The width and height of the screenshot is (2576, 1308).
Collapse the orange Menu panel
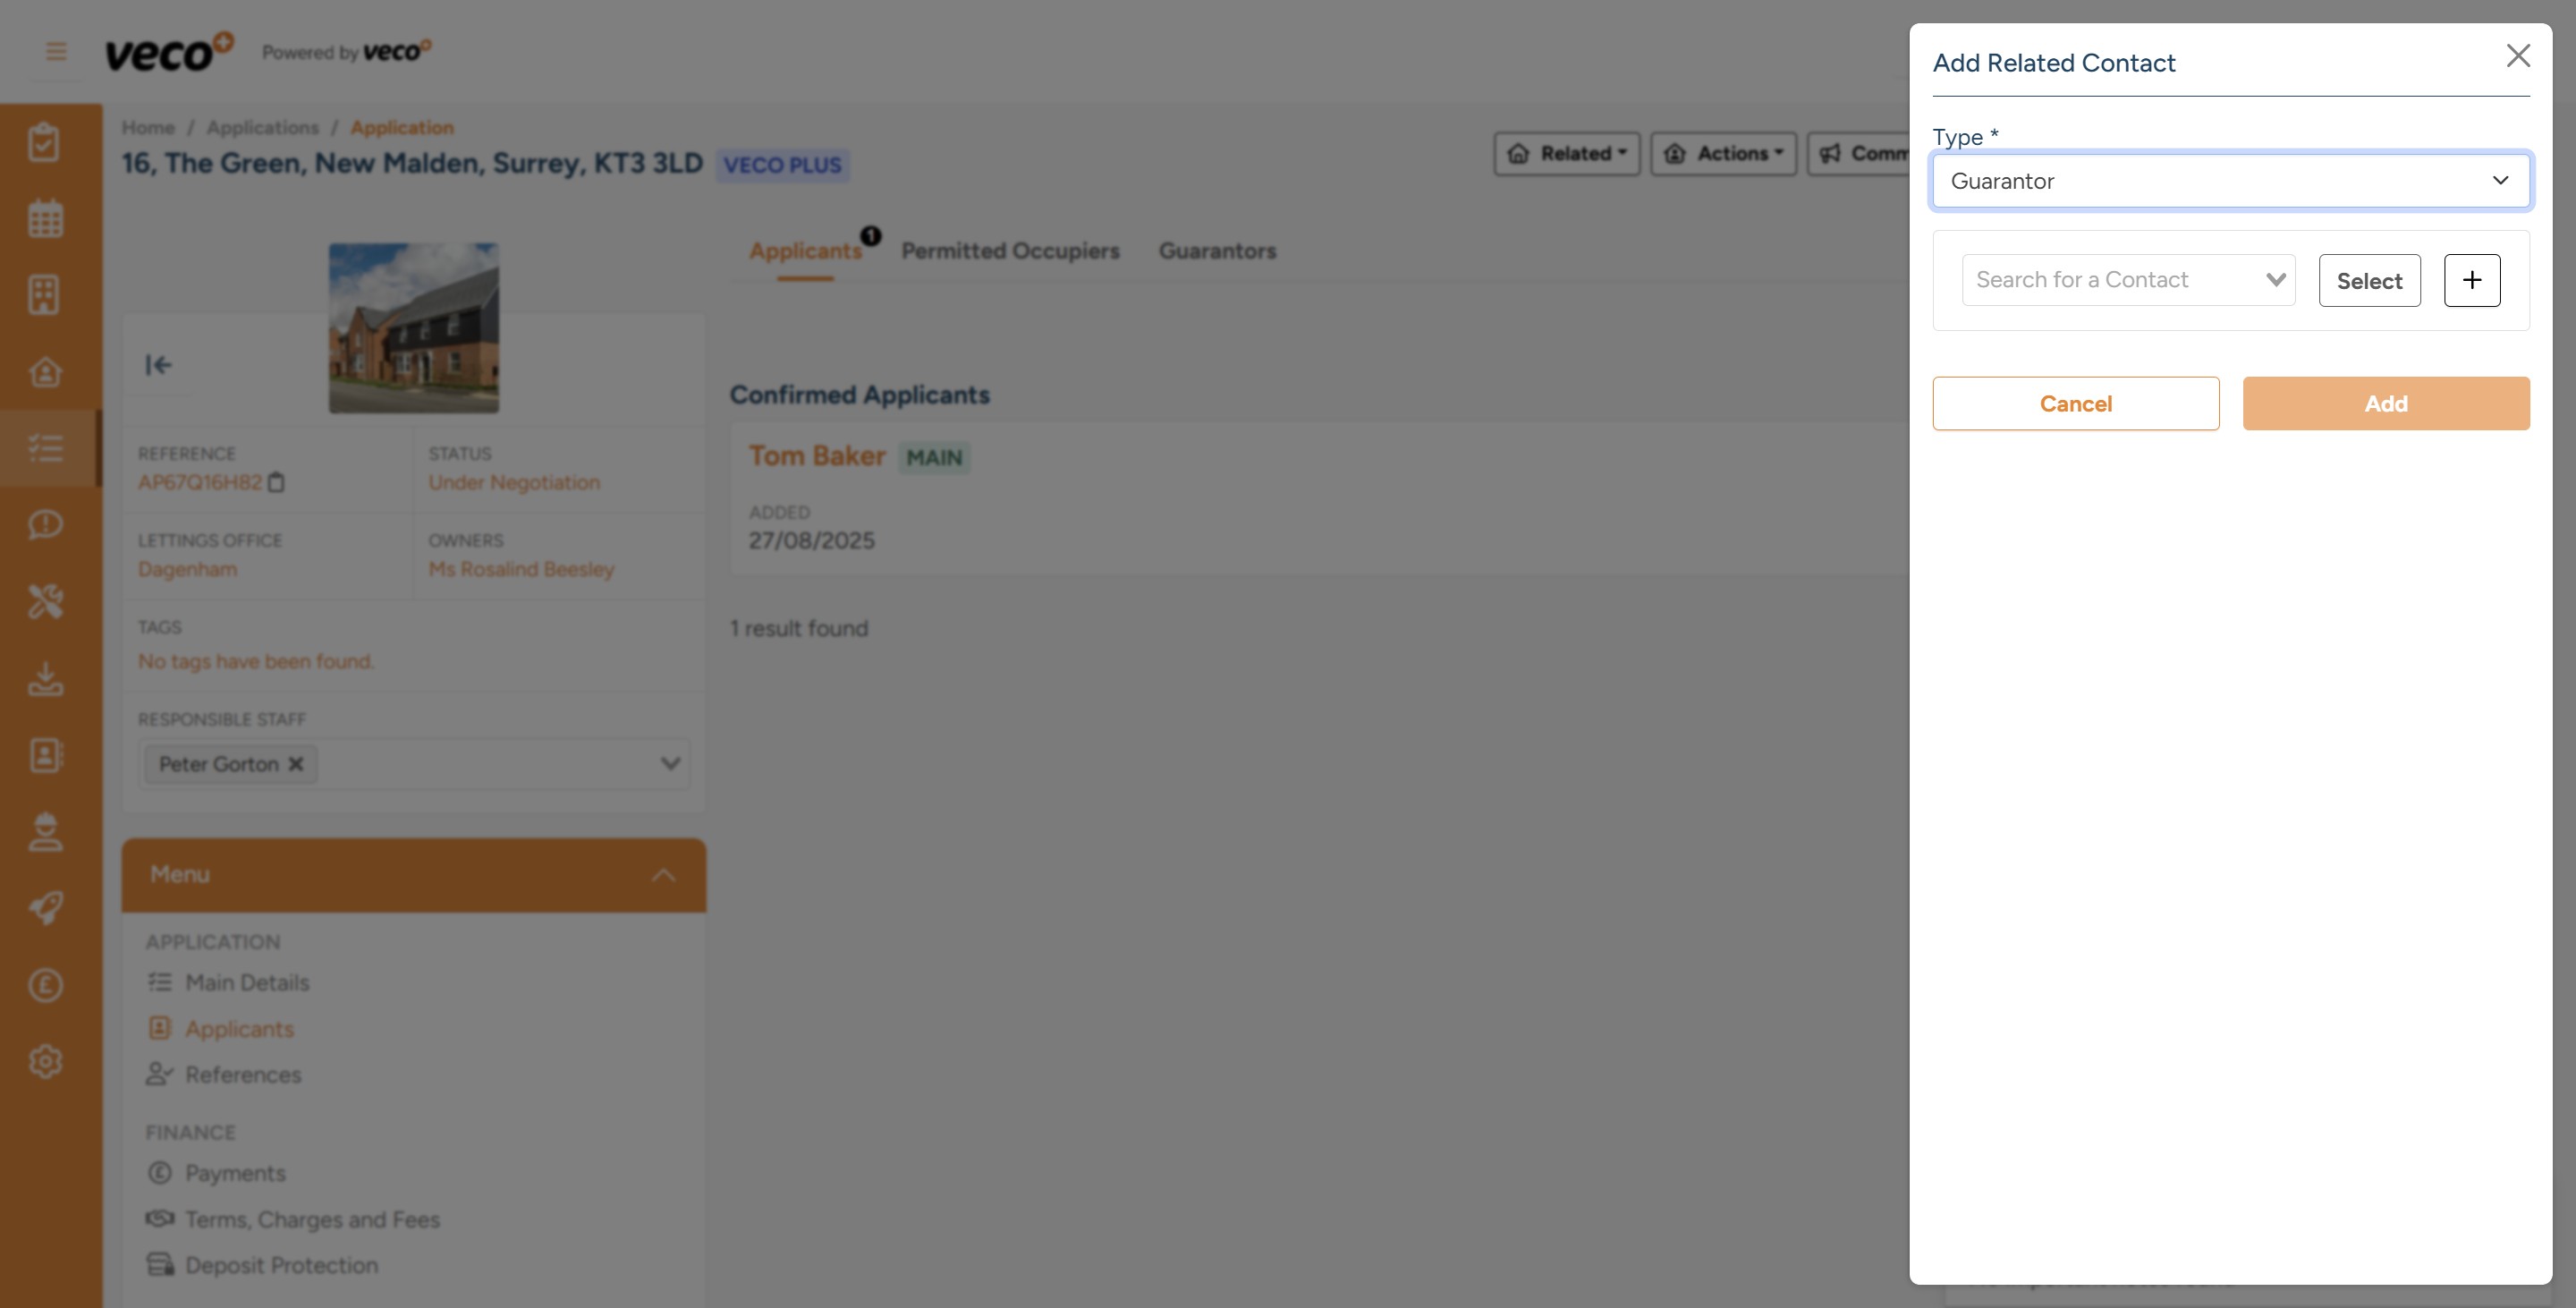(661, 874)
